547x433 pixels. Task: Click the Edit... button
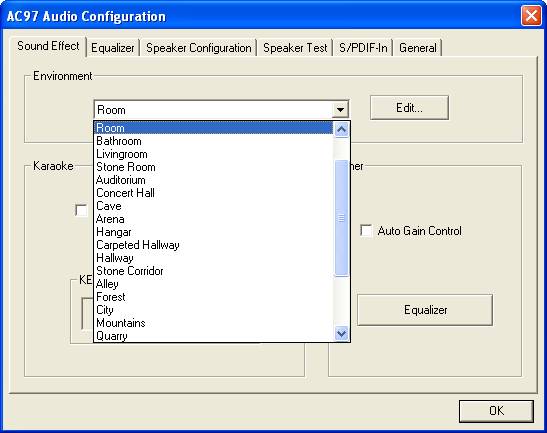point(409,108)
